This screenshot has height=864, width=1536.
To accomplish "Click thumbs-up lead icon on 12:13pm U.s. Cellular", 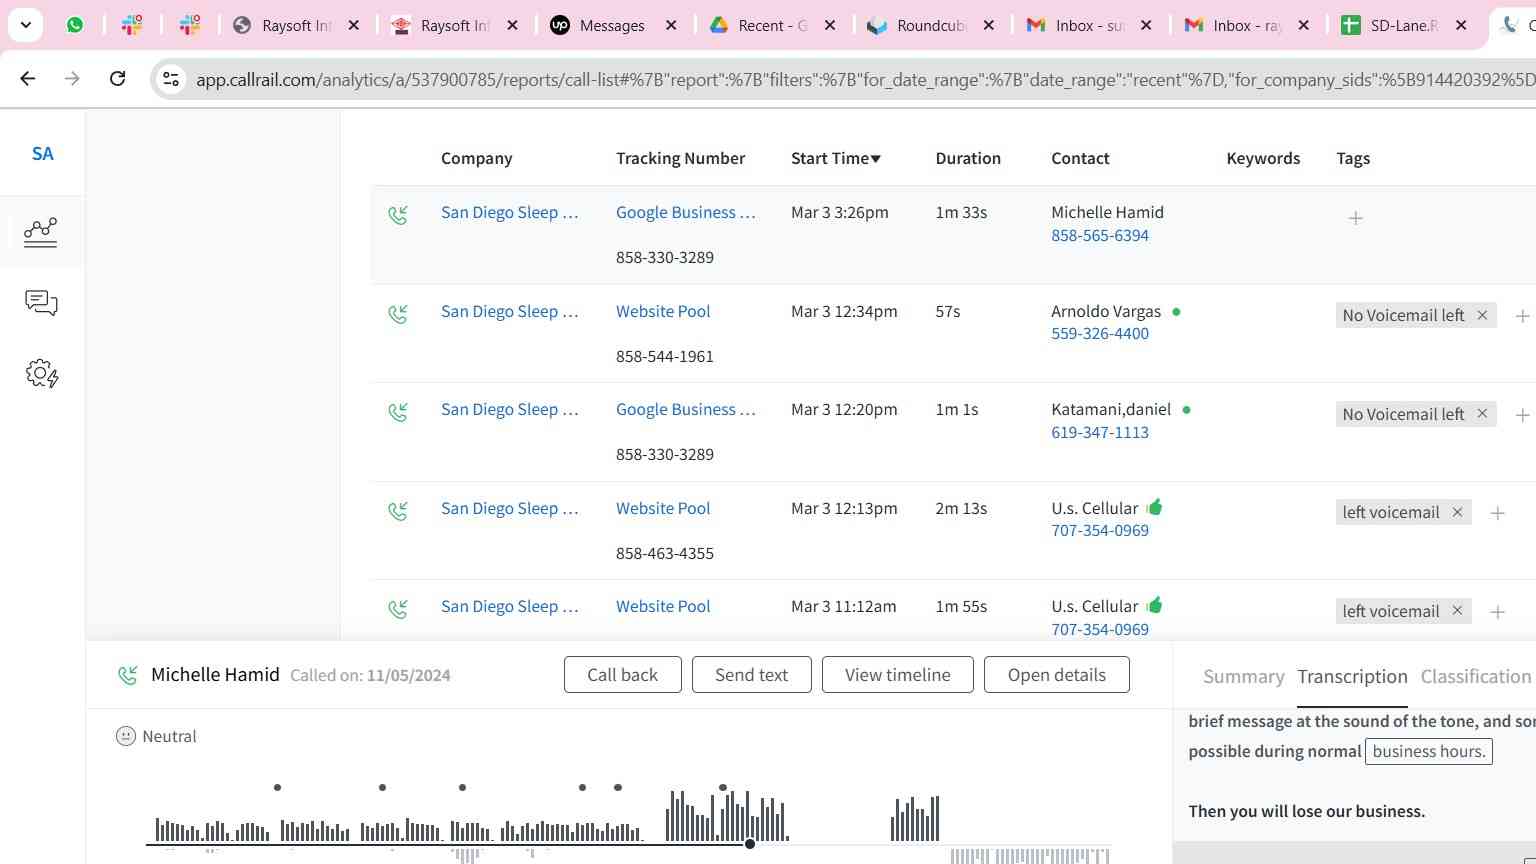I will tap(1154, 507).
